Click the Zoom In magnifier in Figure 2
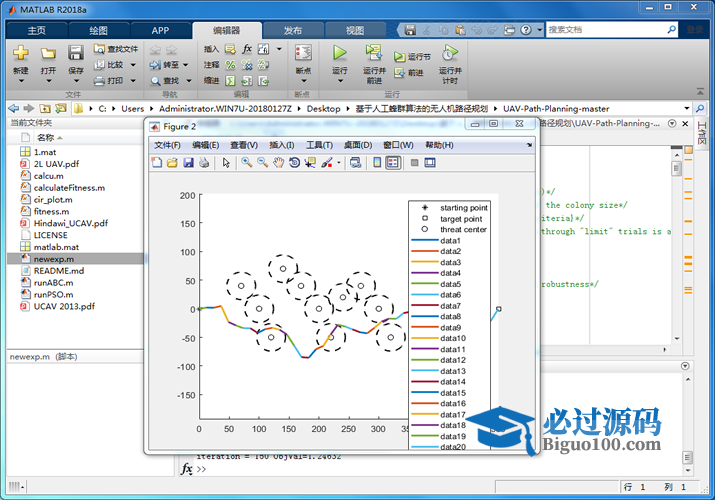 247,162
